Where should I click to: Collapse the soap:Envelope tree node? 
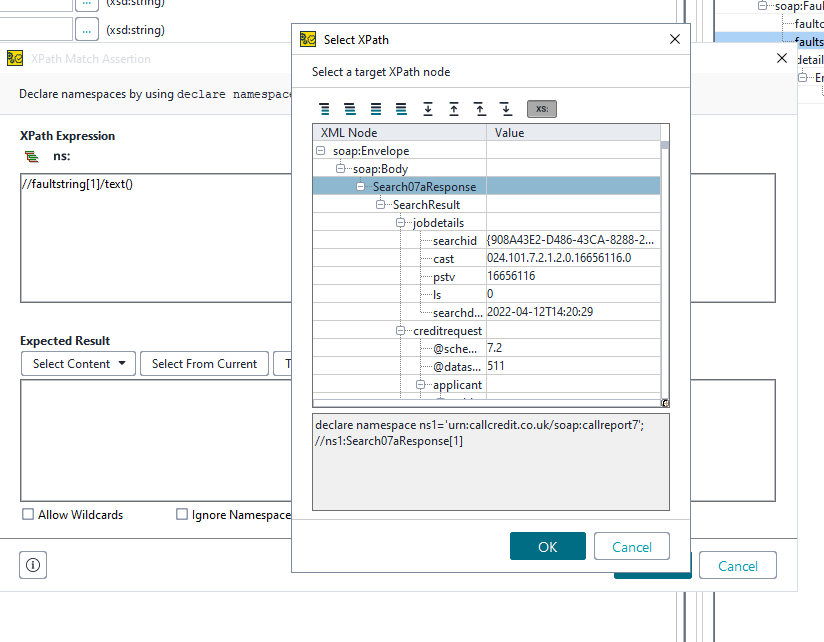[321, 151]
